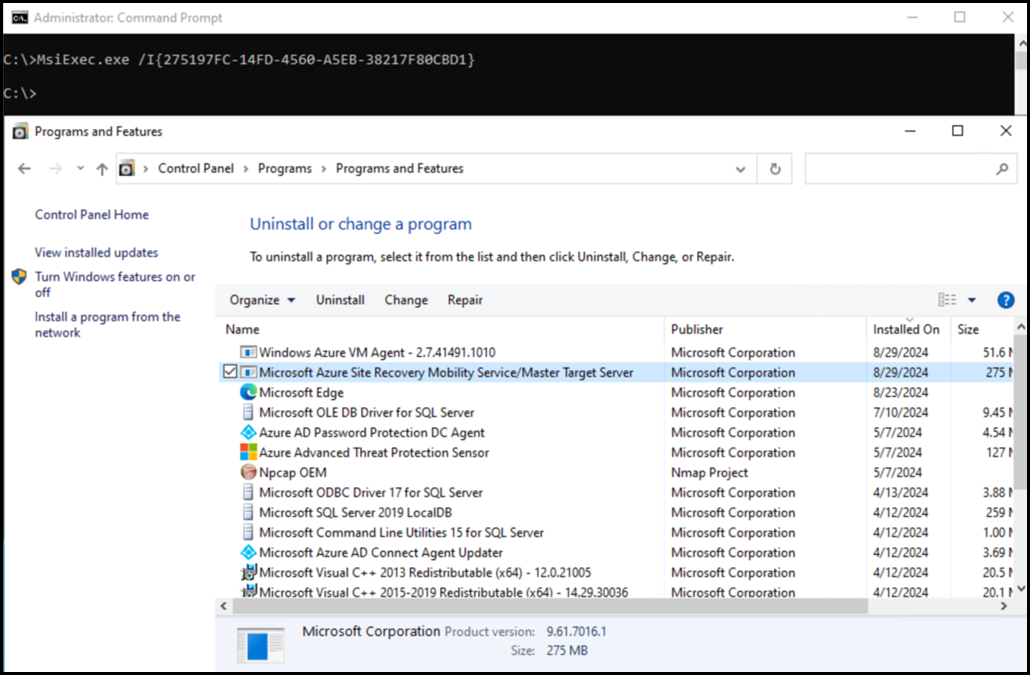1030x675 pixels.
Task: Click the Repair toolbar command
Action: 465,300
